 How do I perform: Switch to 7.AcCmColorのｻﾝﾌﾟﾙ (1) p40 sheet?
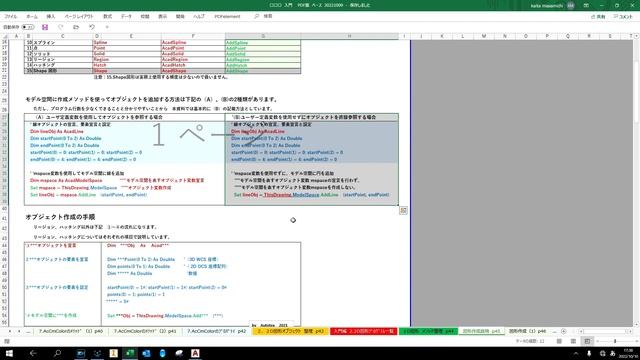pyautogui.click(x=71, y=331)
